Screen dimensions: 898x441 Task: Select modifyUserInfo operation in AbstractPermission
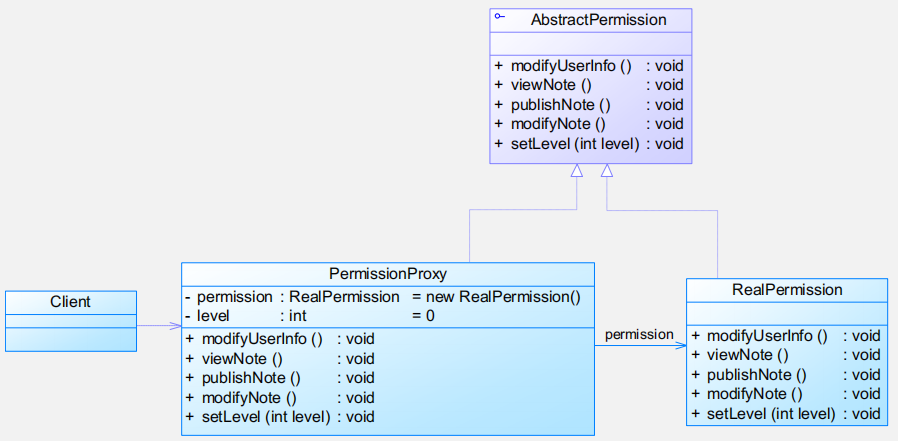(589, 66)
